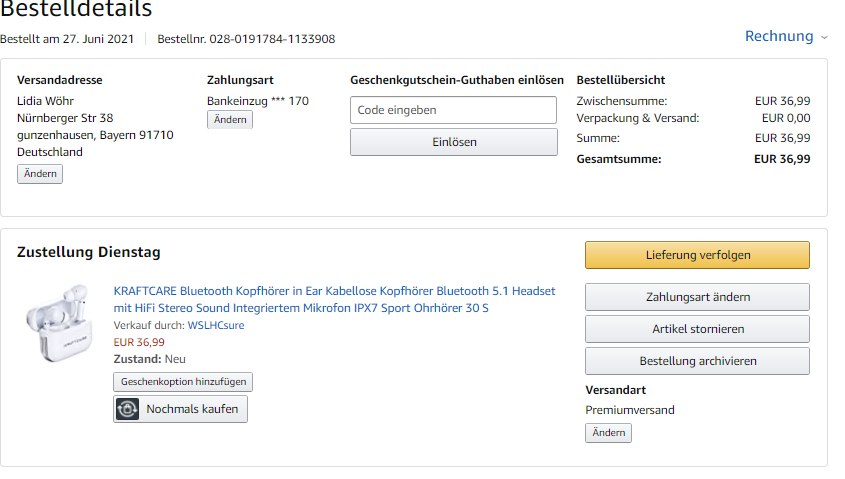The image size is (845, 479).
Task: Click the buy-again circular arrow icon
Action: [x=128, y=409]
